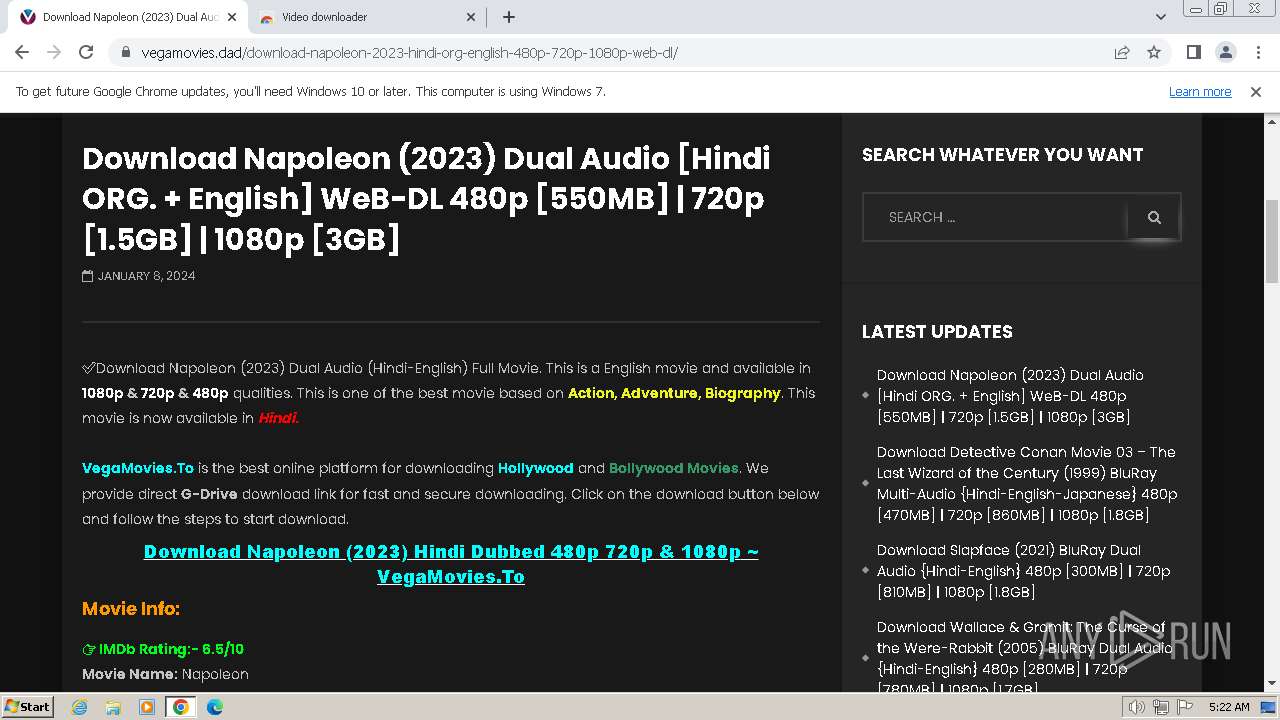
Task: Open the network tray icon
Action: [1161, 707]
